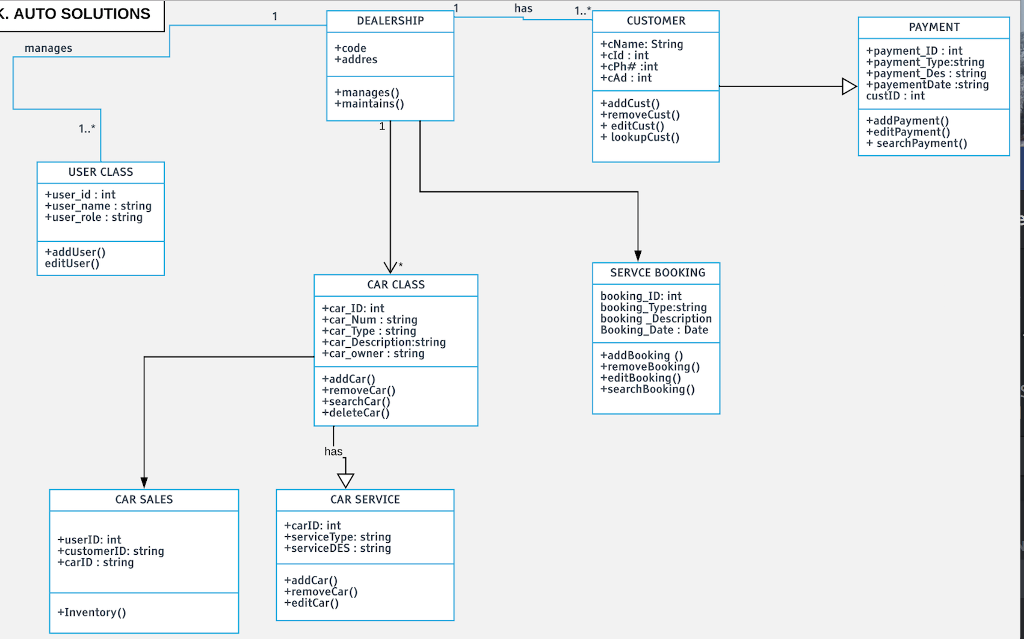Select the inheritance triangle above CAR SERVICE
Screen dimensions: 1024x639
pos(345,480)
